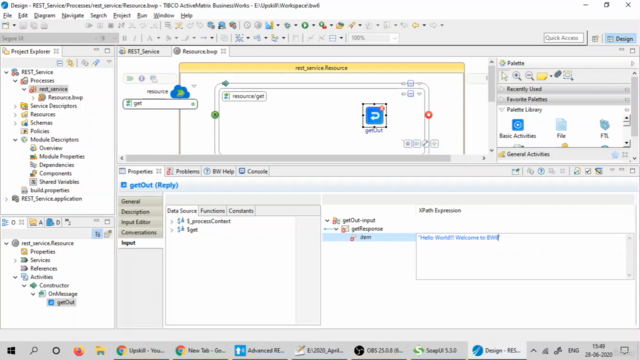Switch to Design perspective
Image resolution: width=640 pixels, height=360 pixels.
[620, 39]
